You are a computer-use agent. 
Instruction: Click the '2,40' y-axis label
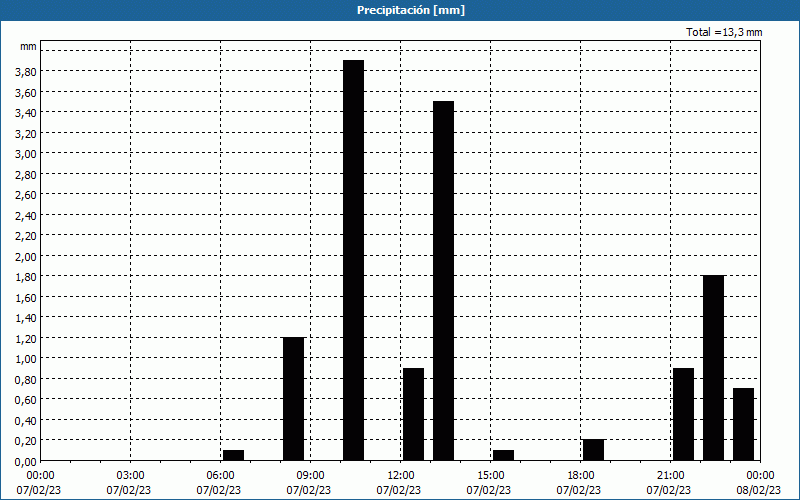26,215
